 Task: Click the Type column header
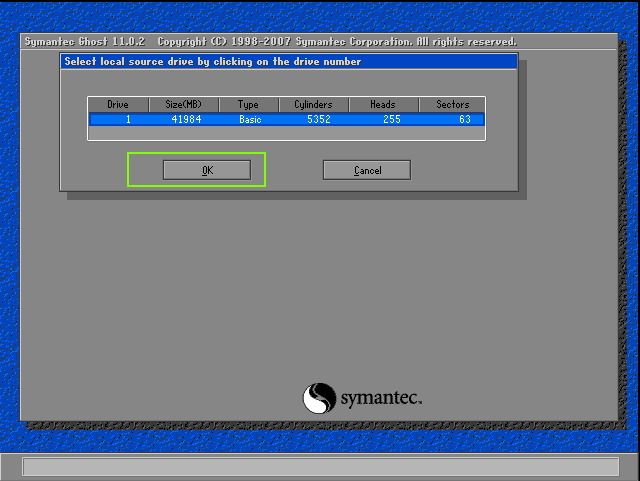249,105
